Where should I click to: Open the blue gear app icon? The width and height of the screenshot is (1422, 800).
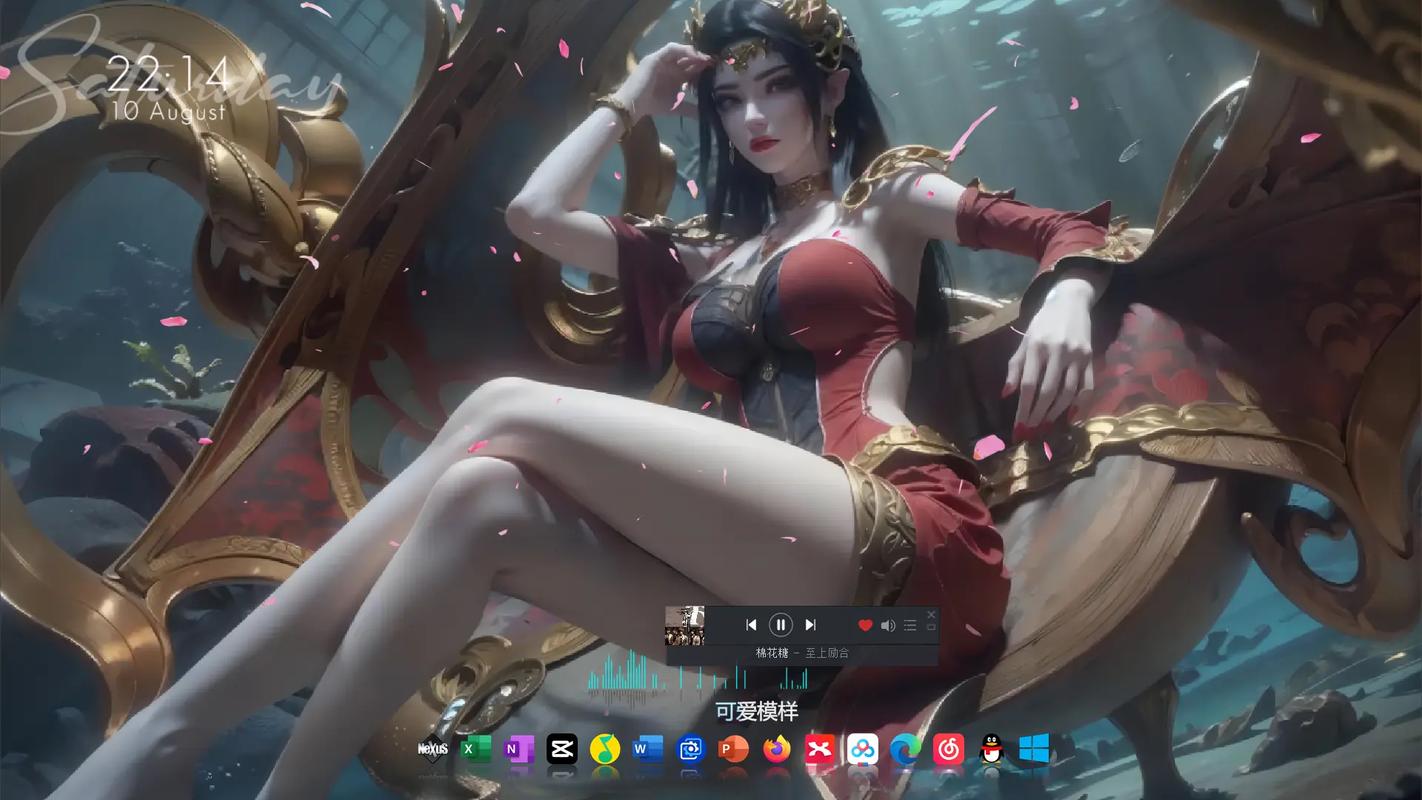pos(691,748)
